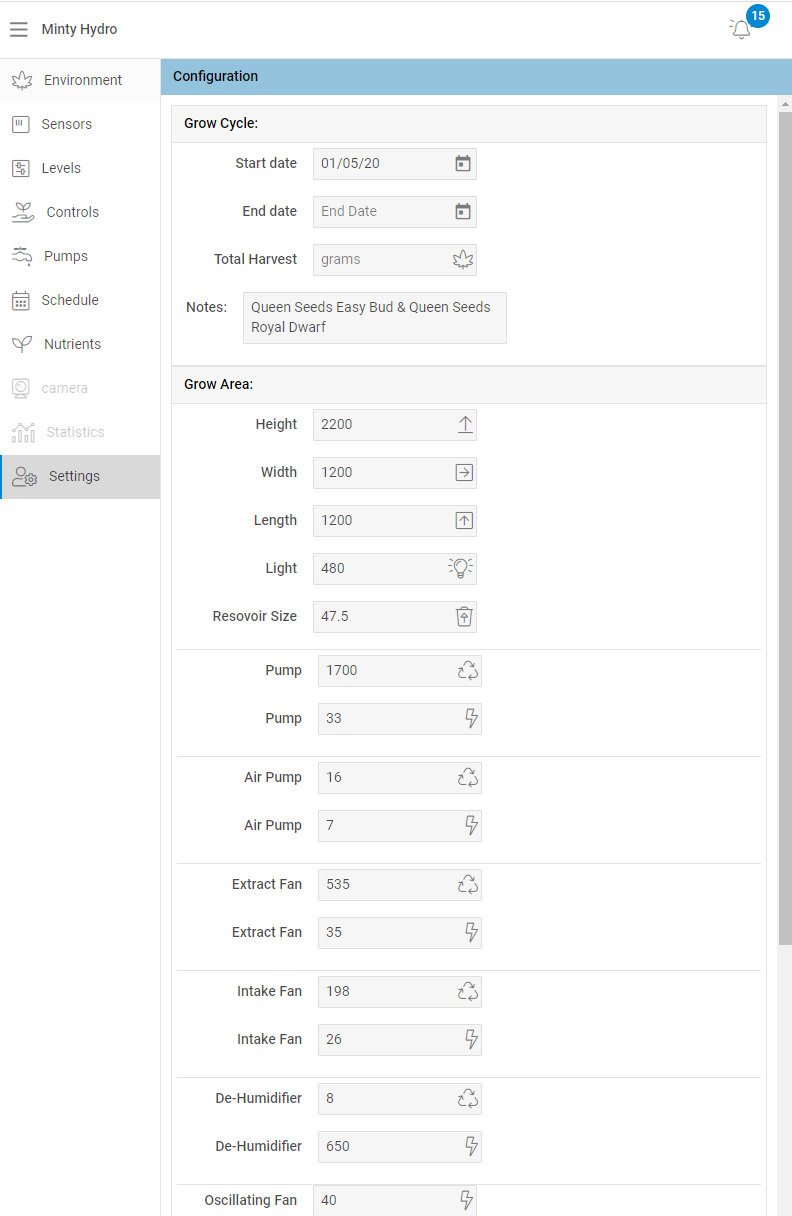Click the Total Harvest grams input
Image resolution: width=792 pixels, height=1216 pixels.
(380, 260)
